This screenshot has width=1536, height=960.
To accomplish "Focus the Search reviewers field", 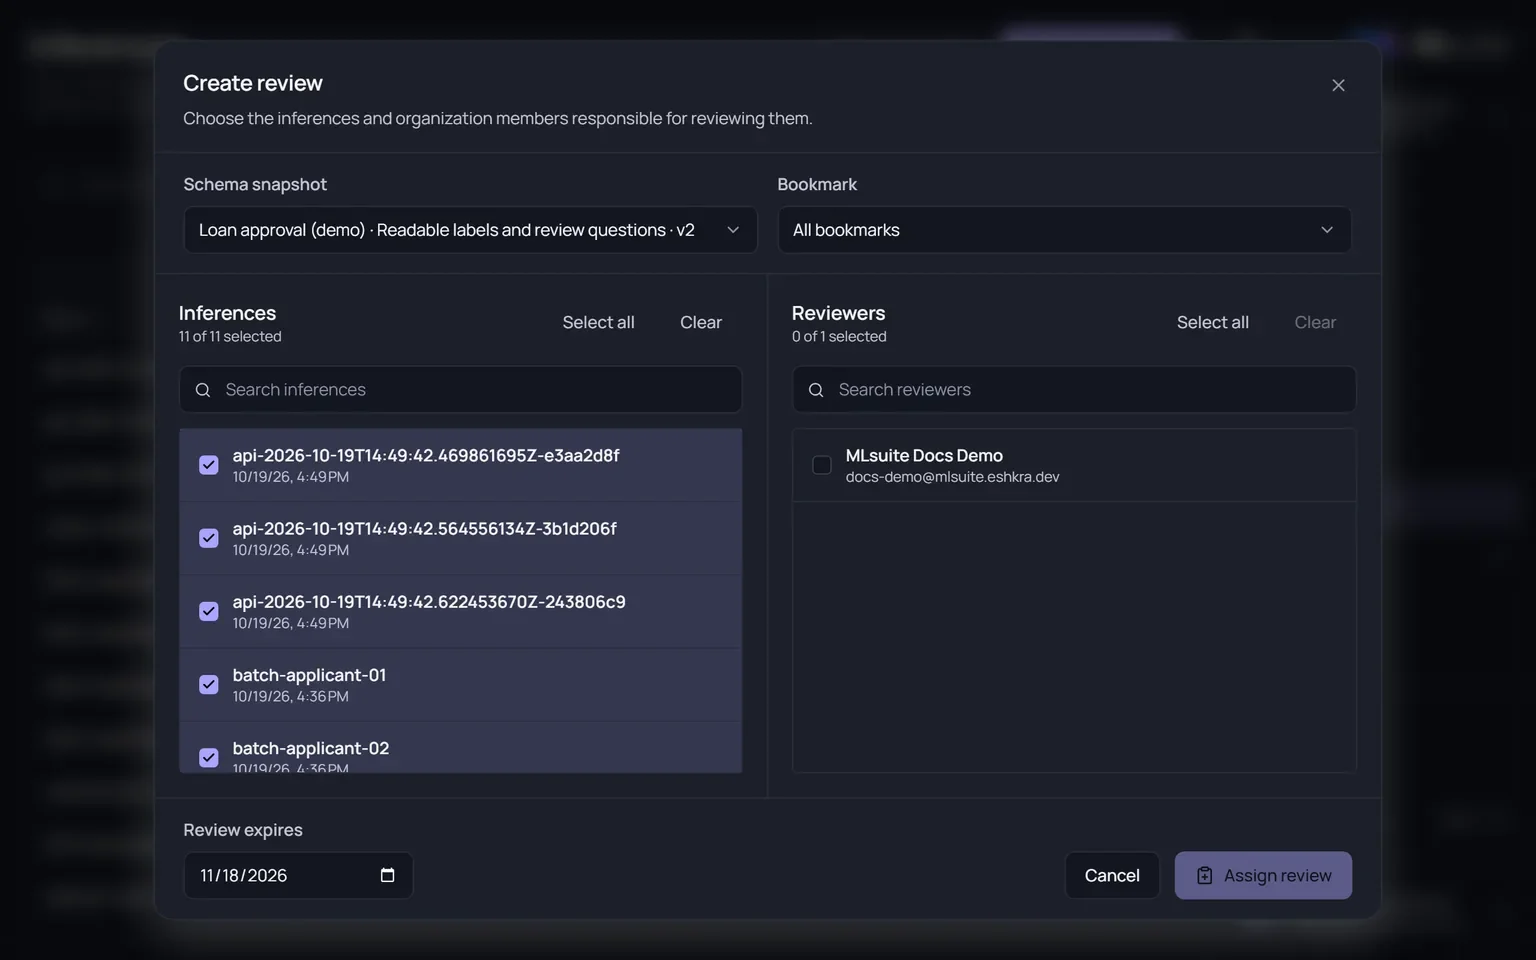I will [1074, 390].
